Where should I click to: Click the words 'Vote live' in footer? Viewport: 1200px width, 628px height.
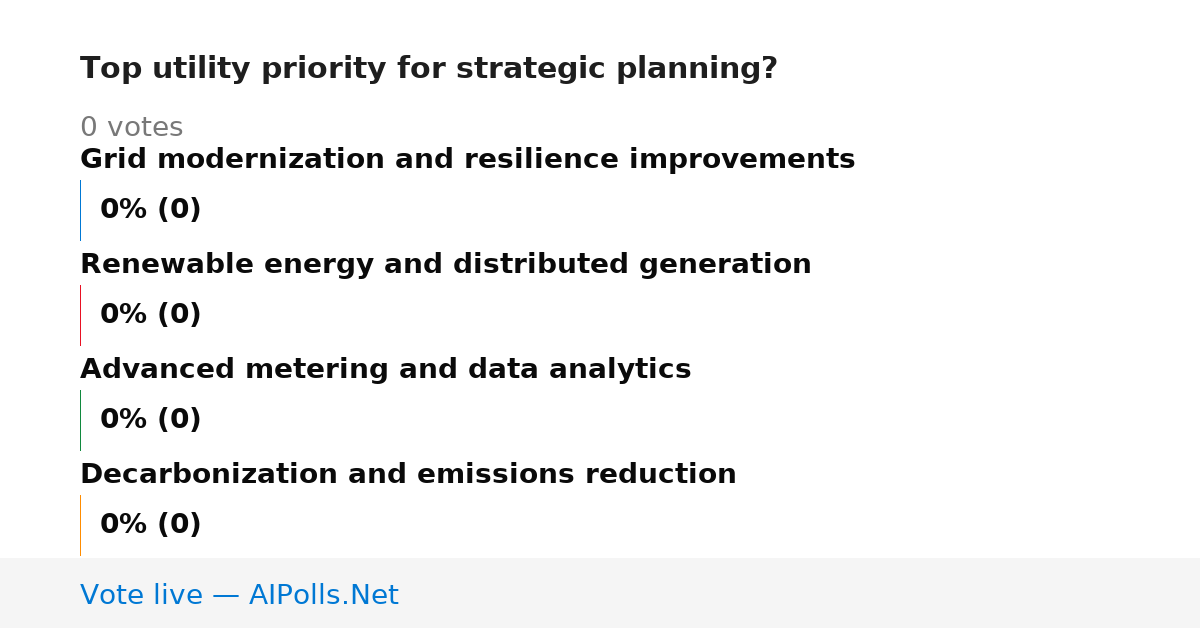point(141,596)
